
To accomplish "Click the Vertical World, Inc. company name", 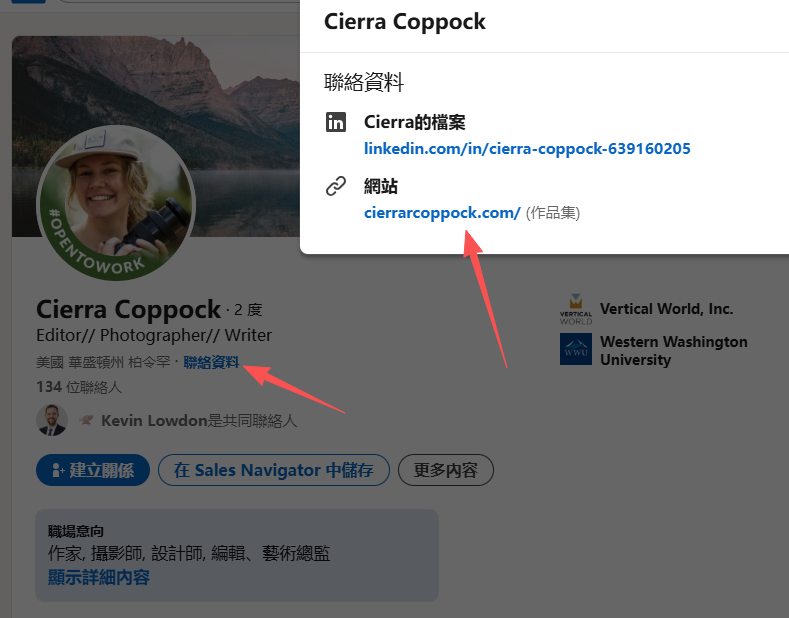I will 666,309.
